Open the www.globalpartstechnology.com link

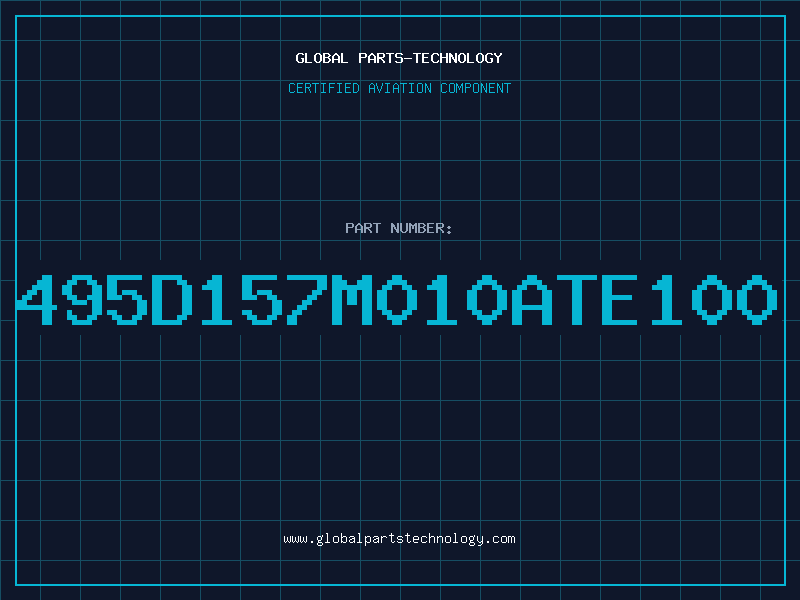pos(399,539)
